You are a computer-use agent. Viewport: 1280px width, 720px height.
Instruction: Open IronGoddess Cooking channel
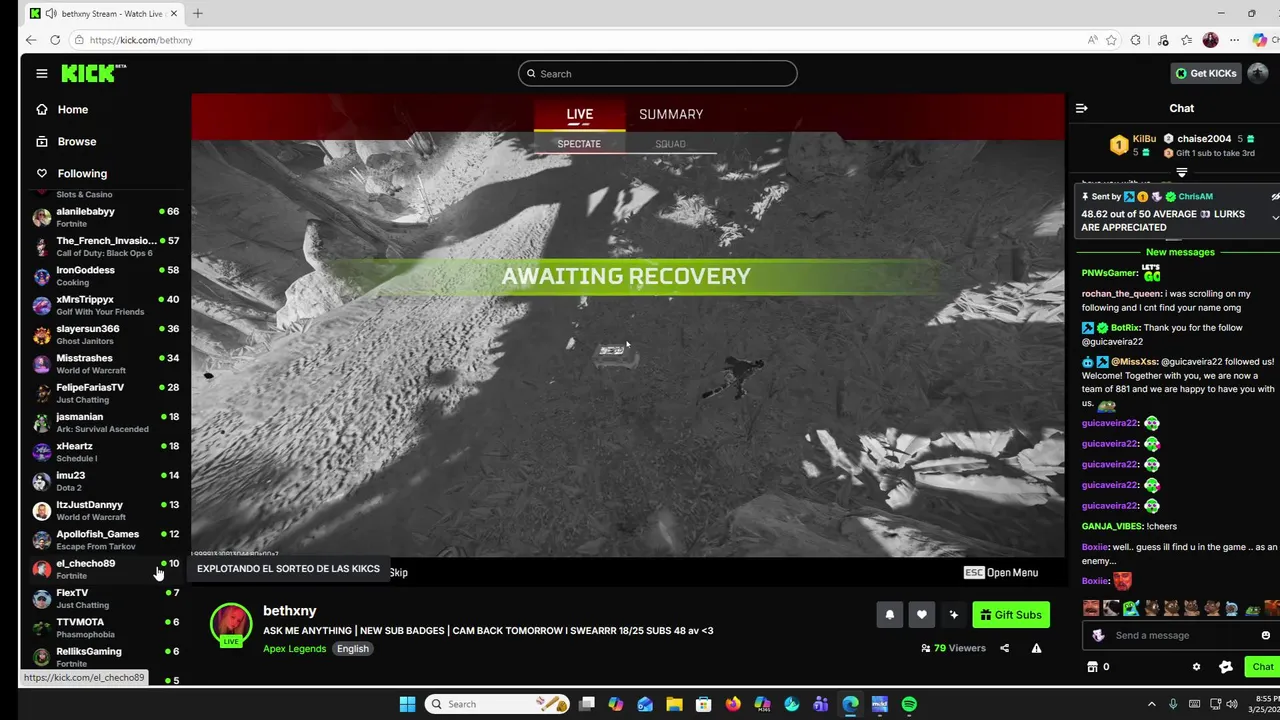105,276
